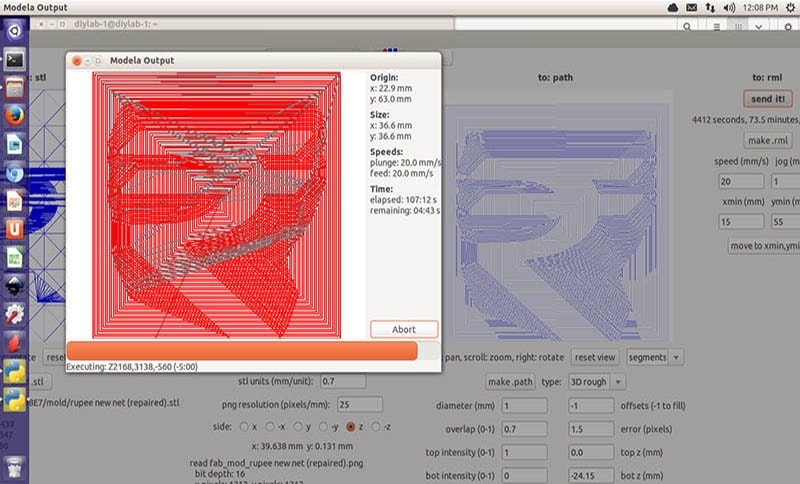800x484 pixels.
Task: Launch Inkscape from the dock
Action: pos(14,286)
